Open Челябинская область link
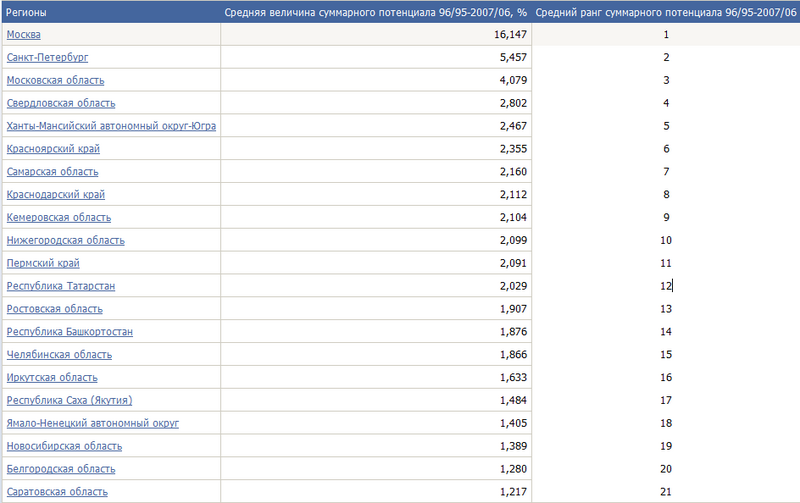The image size is (800, 503). click(x=59, y=355)
